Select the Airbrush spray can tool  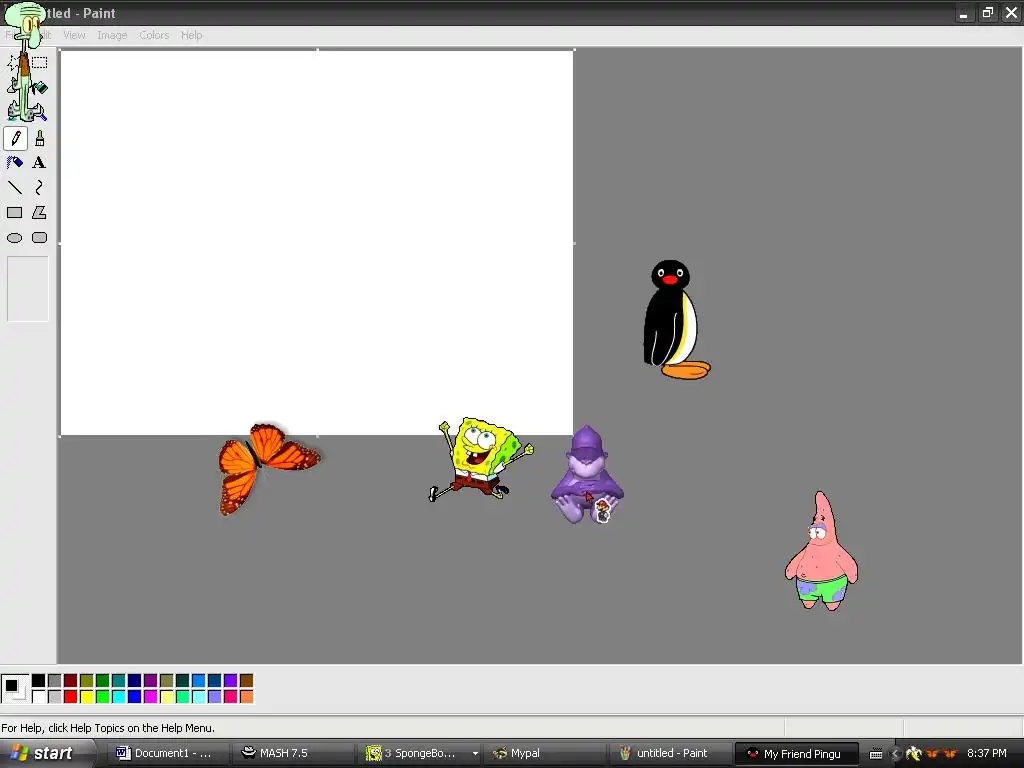pos(15,163)
